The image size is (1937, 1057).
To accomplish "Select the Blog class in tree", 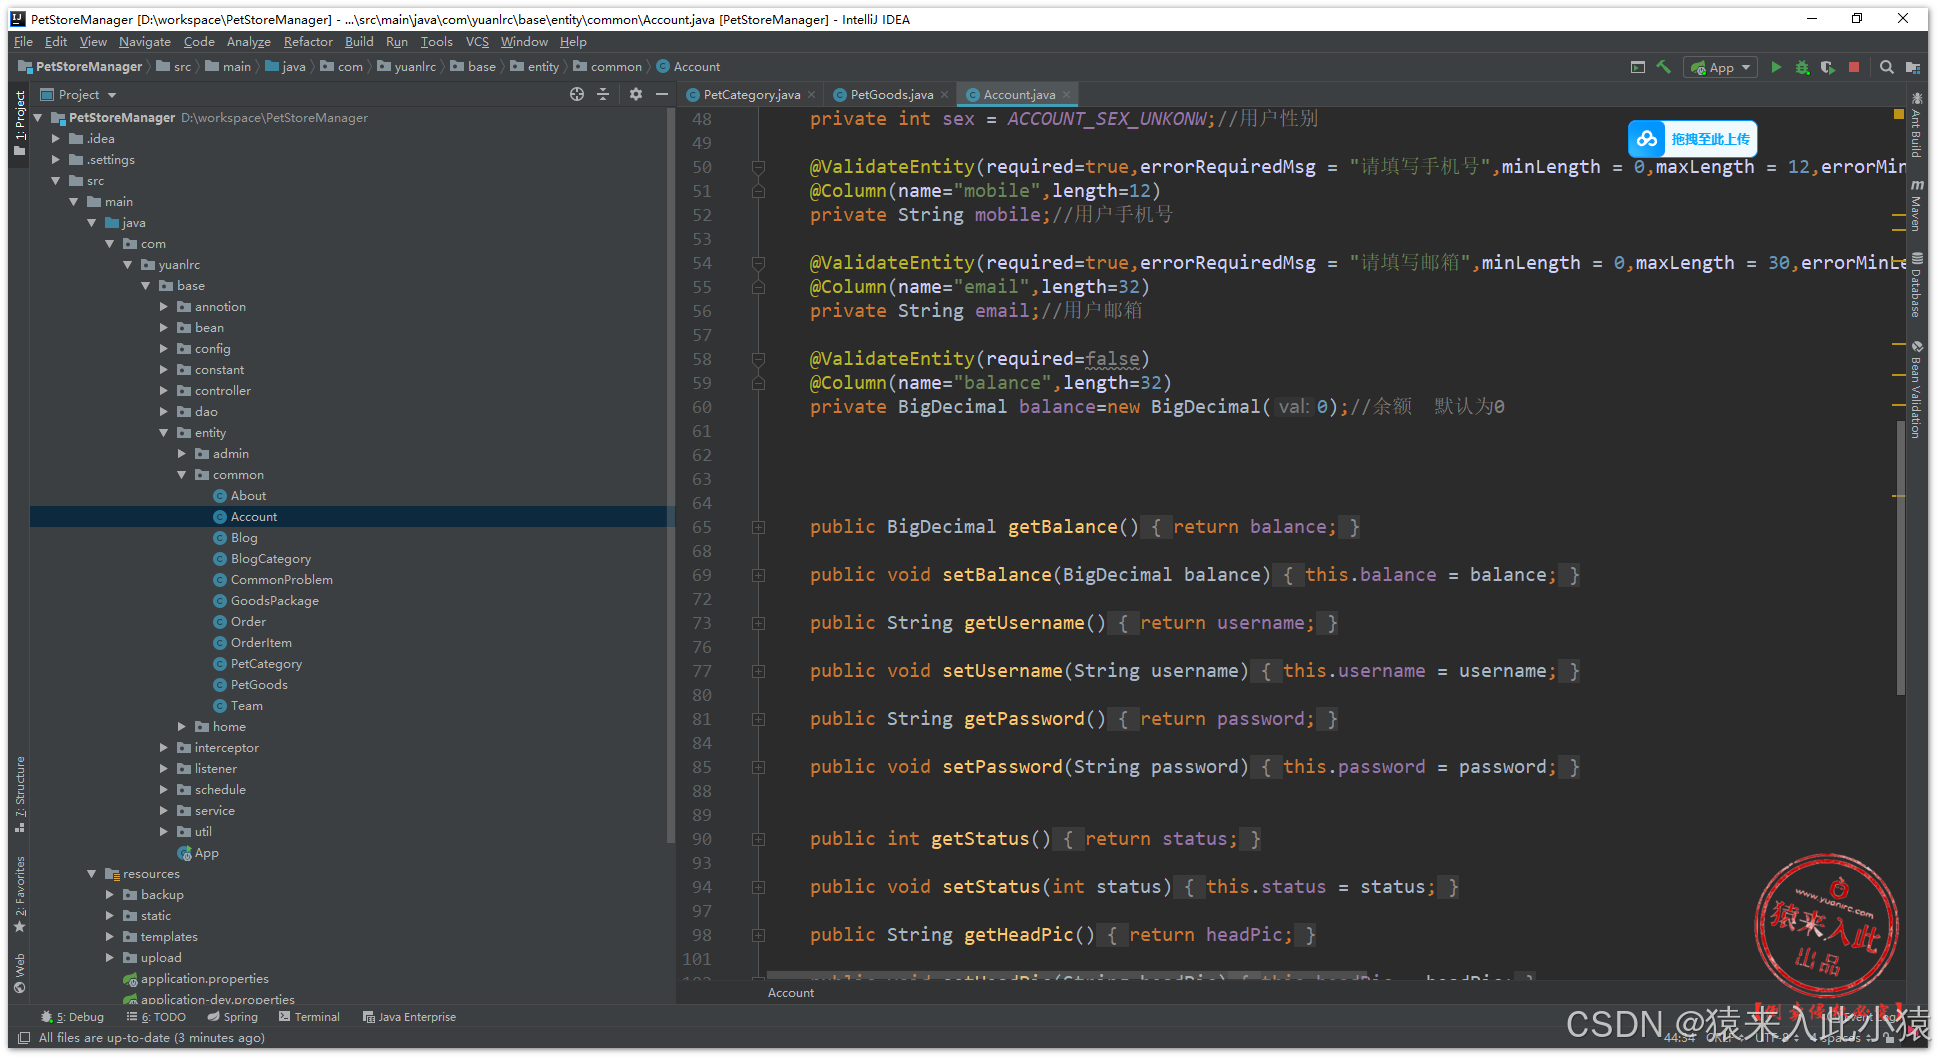I will click(x=244, y=538).
